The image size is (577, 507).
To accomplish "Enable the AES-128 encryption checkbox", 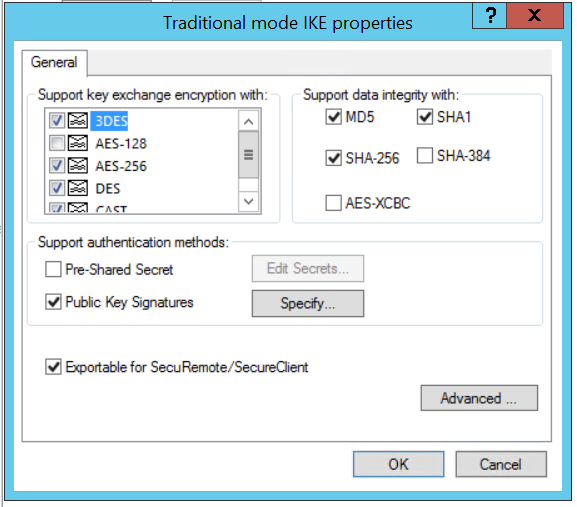I will click(57, 143).
